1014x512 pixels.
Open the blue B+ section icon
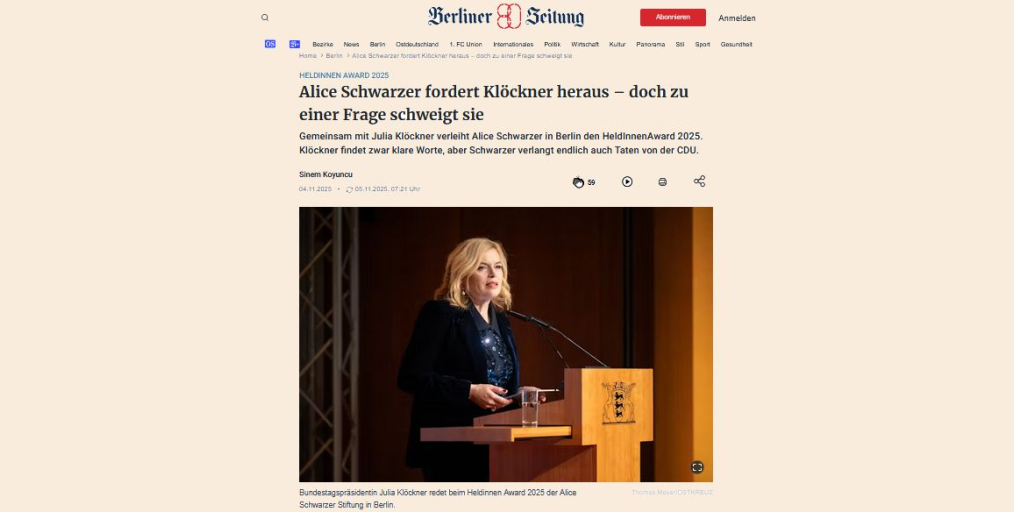(x=294, y=44)
